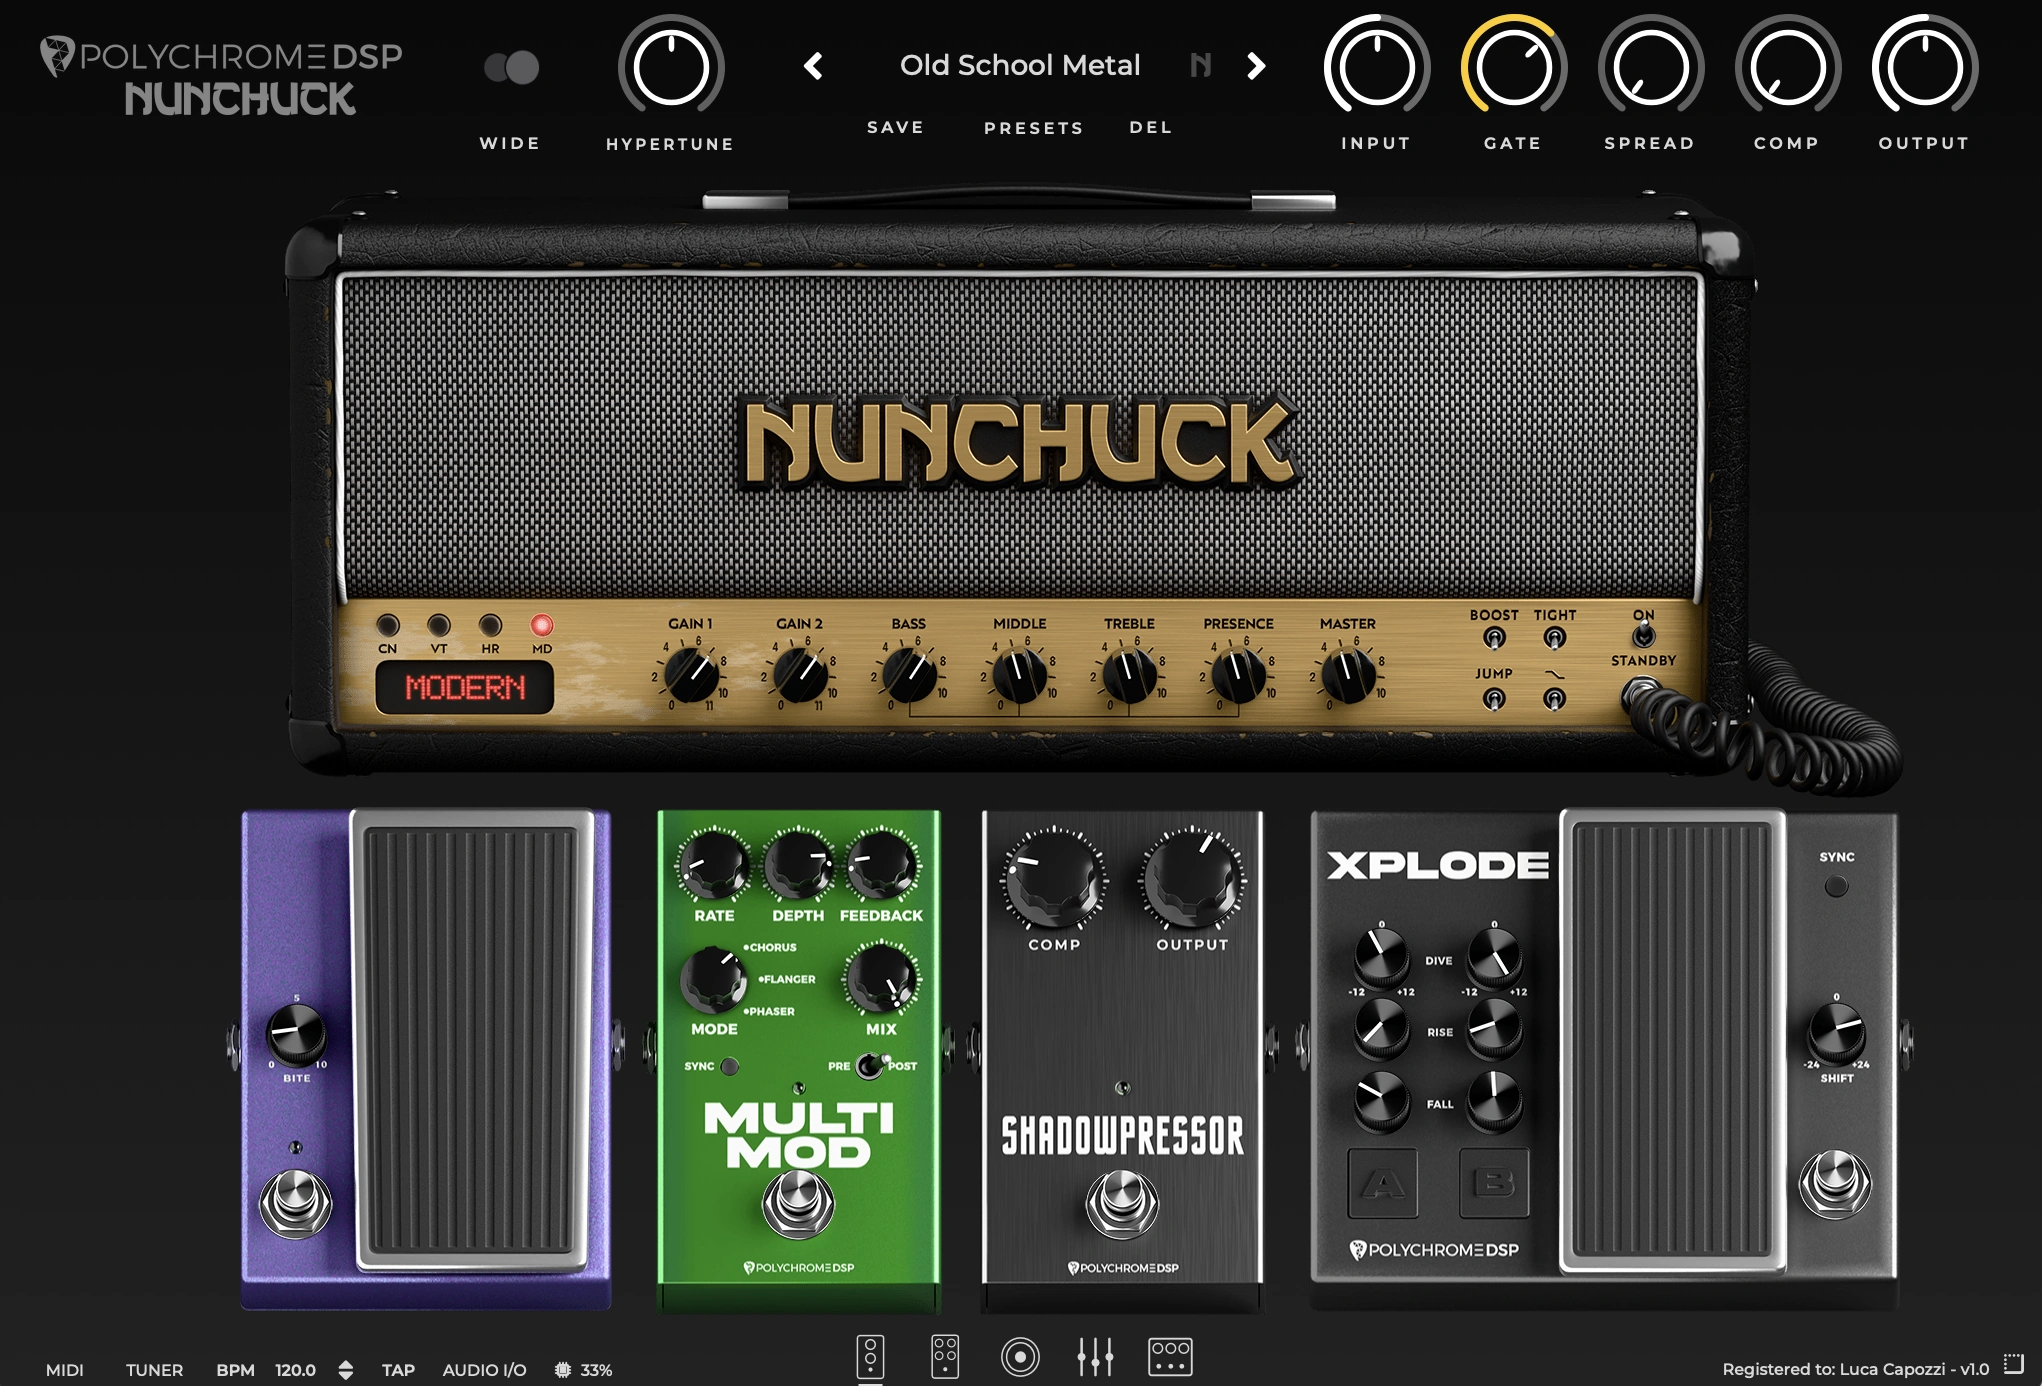Viewport: 2042px width, 1386px height.
Task: Click the INPUT level knob
Action: tap(1377, 68)
